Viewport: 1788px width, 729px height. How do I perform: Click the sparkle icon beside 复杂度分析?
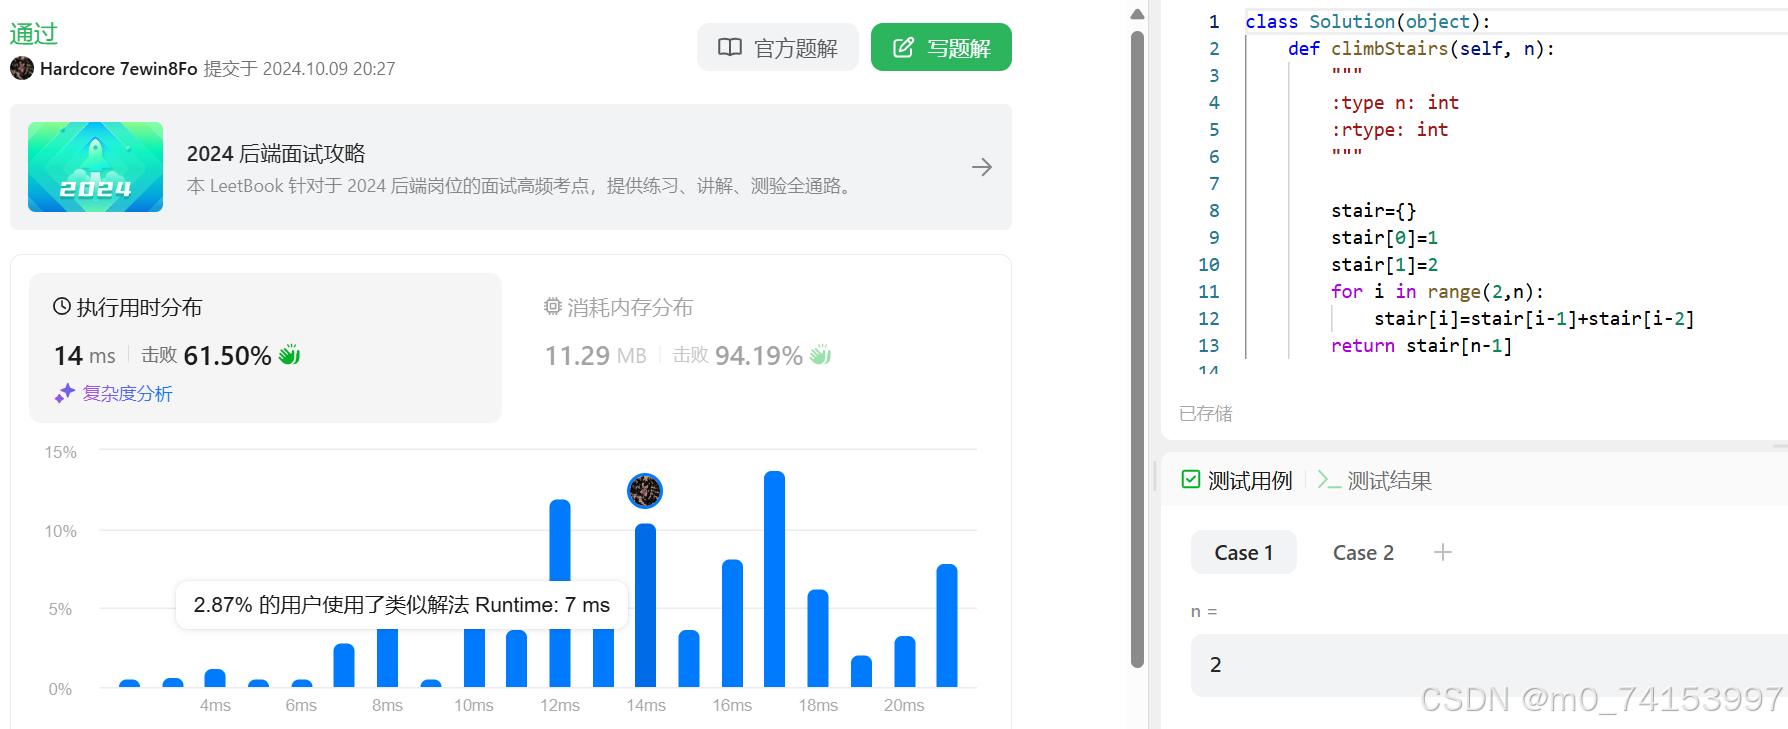pyautogui.click(x=65, y=393)
